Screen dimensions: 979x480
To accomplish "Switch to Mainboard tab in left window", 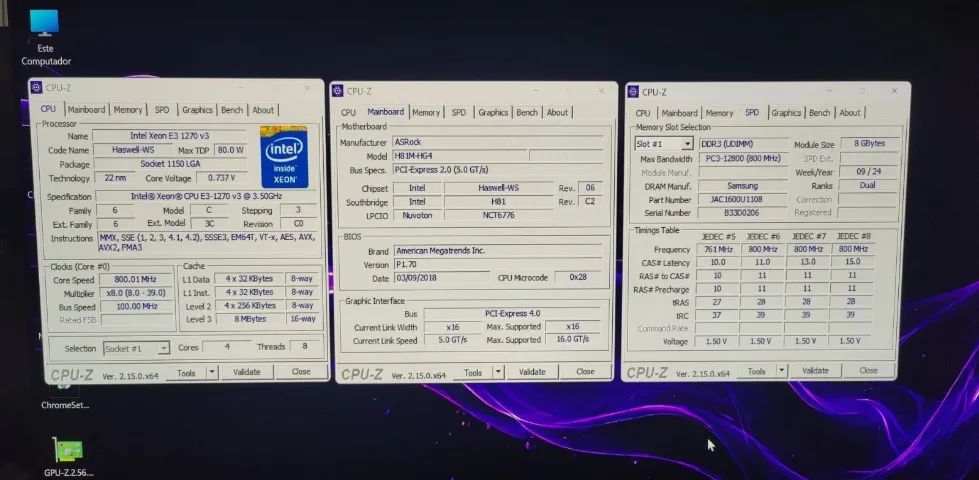I will 87,109.
